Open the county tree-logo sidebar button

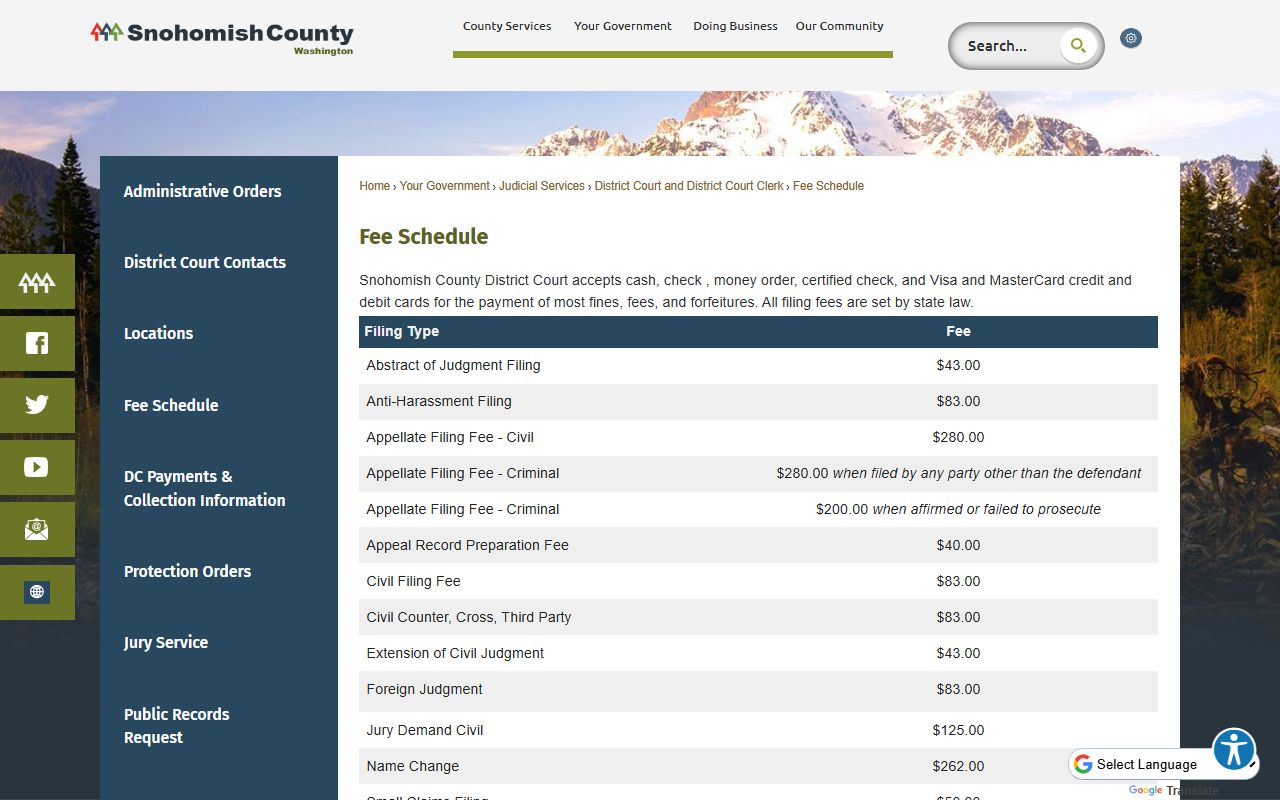pyautogui.click(x=37, y=282)
